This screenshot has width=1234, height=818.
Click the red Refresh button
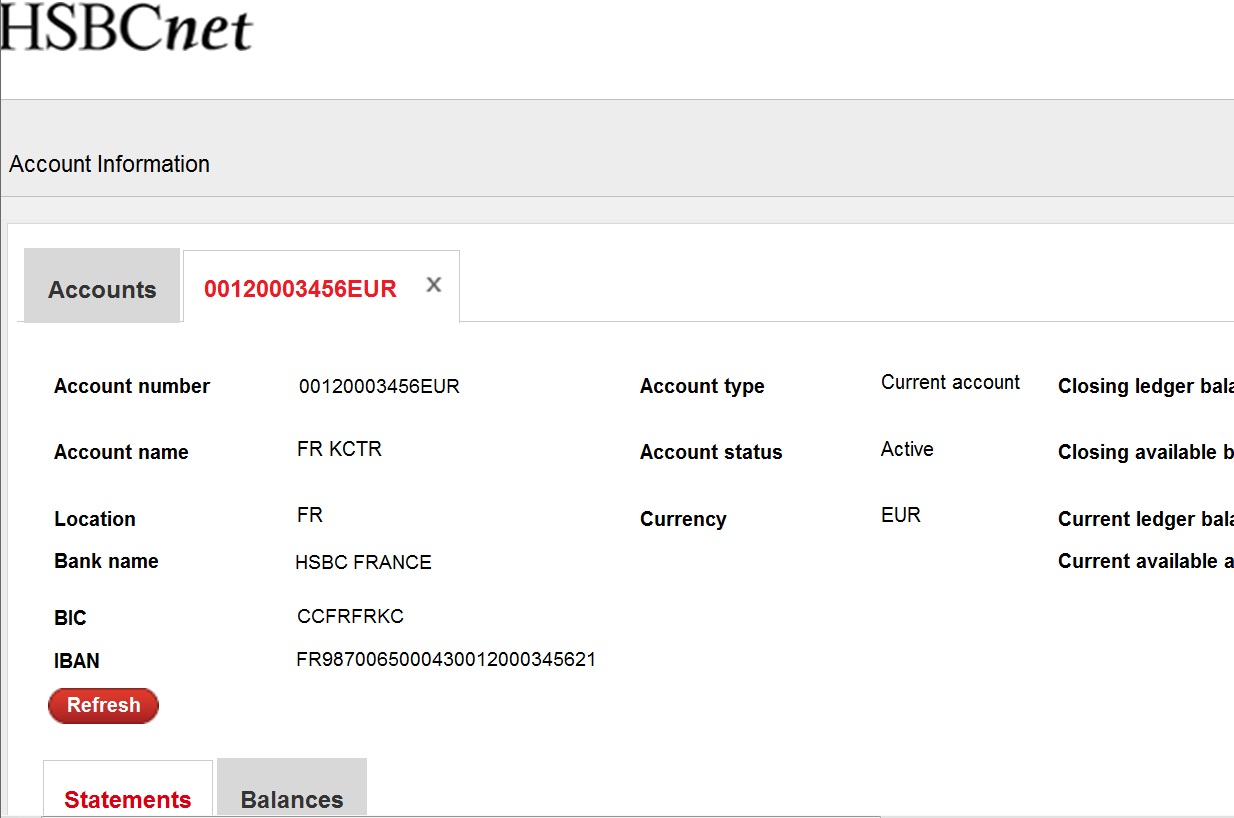[x=103, y=705]
